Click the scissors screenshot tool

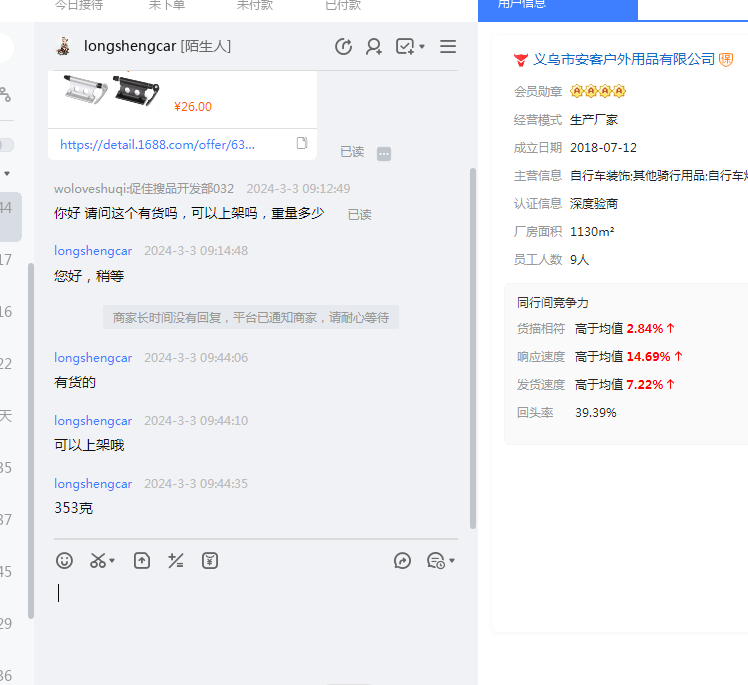97,561
